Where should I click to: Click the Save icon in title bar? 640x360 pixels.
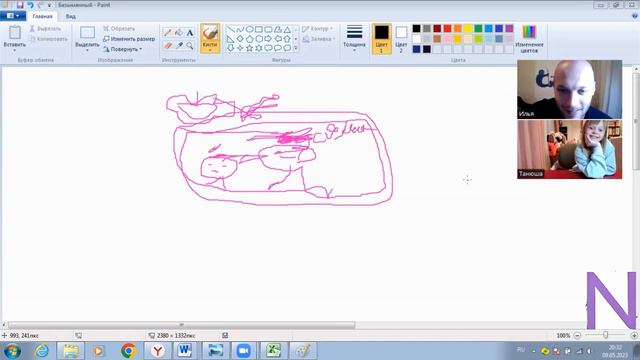pos(20,5)
